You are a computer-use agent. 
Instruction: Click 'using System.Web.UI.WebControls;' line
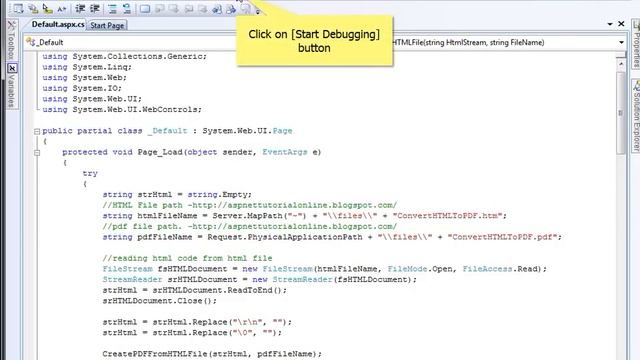(122, 109)
